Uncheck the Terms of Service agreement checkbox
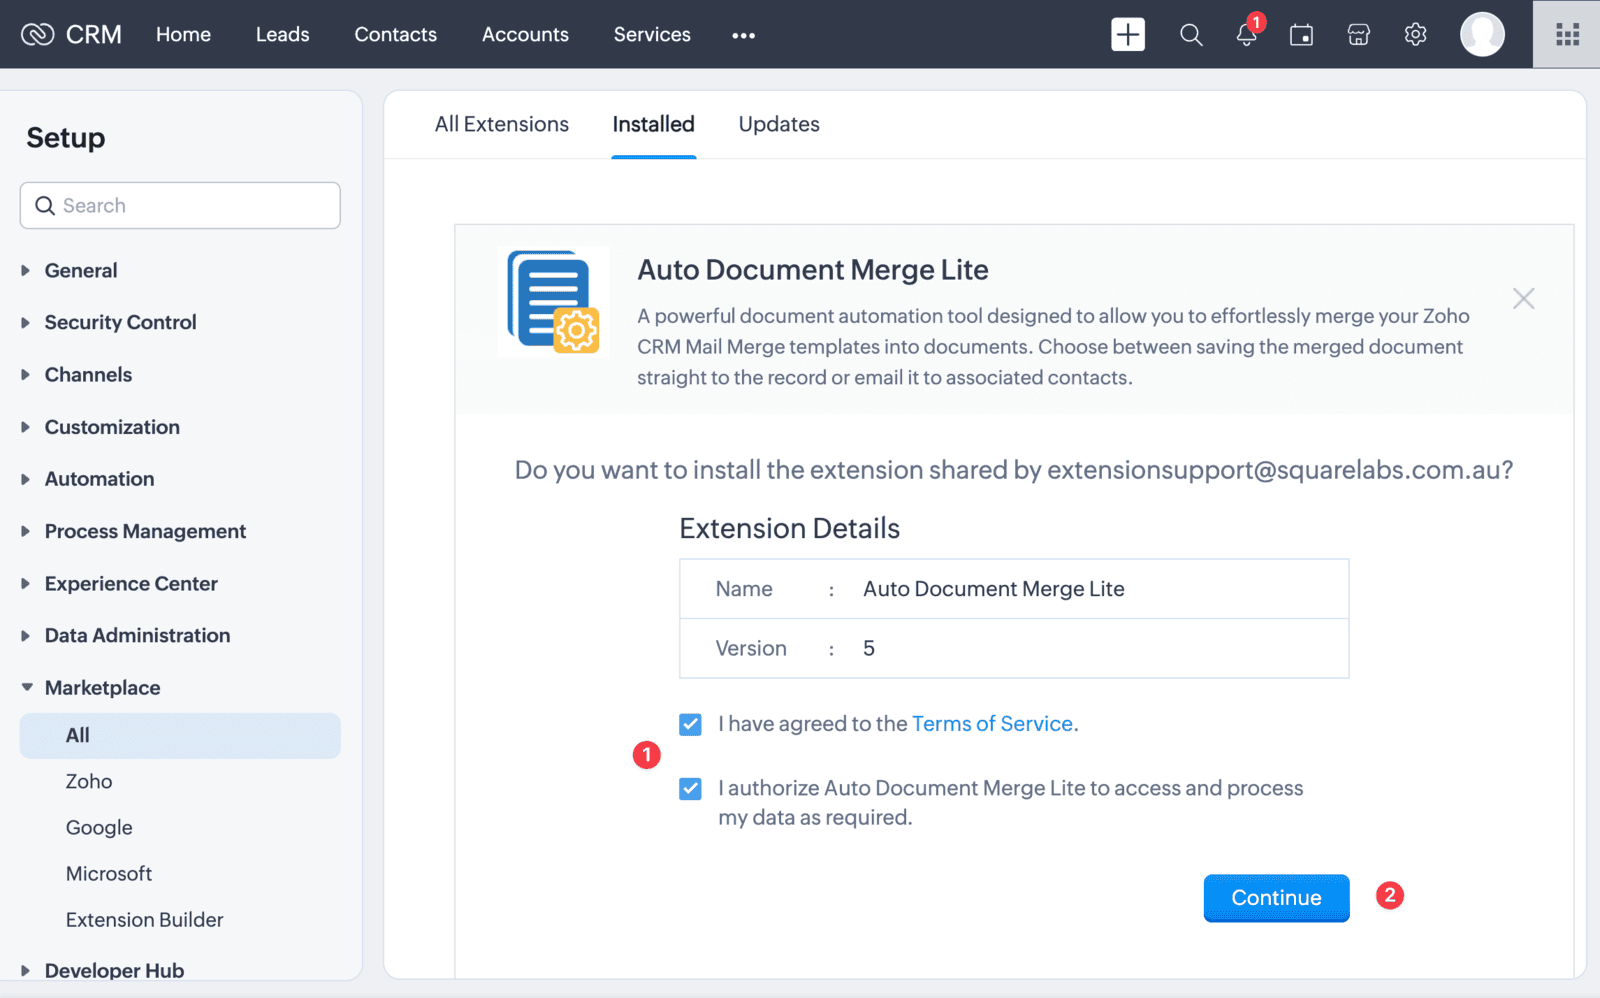The height and width of the screenshot is (998, 1600). click(690, 724)
